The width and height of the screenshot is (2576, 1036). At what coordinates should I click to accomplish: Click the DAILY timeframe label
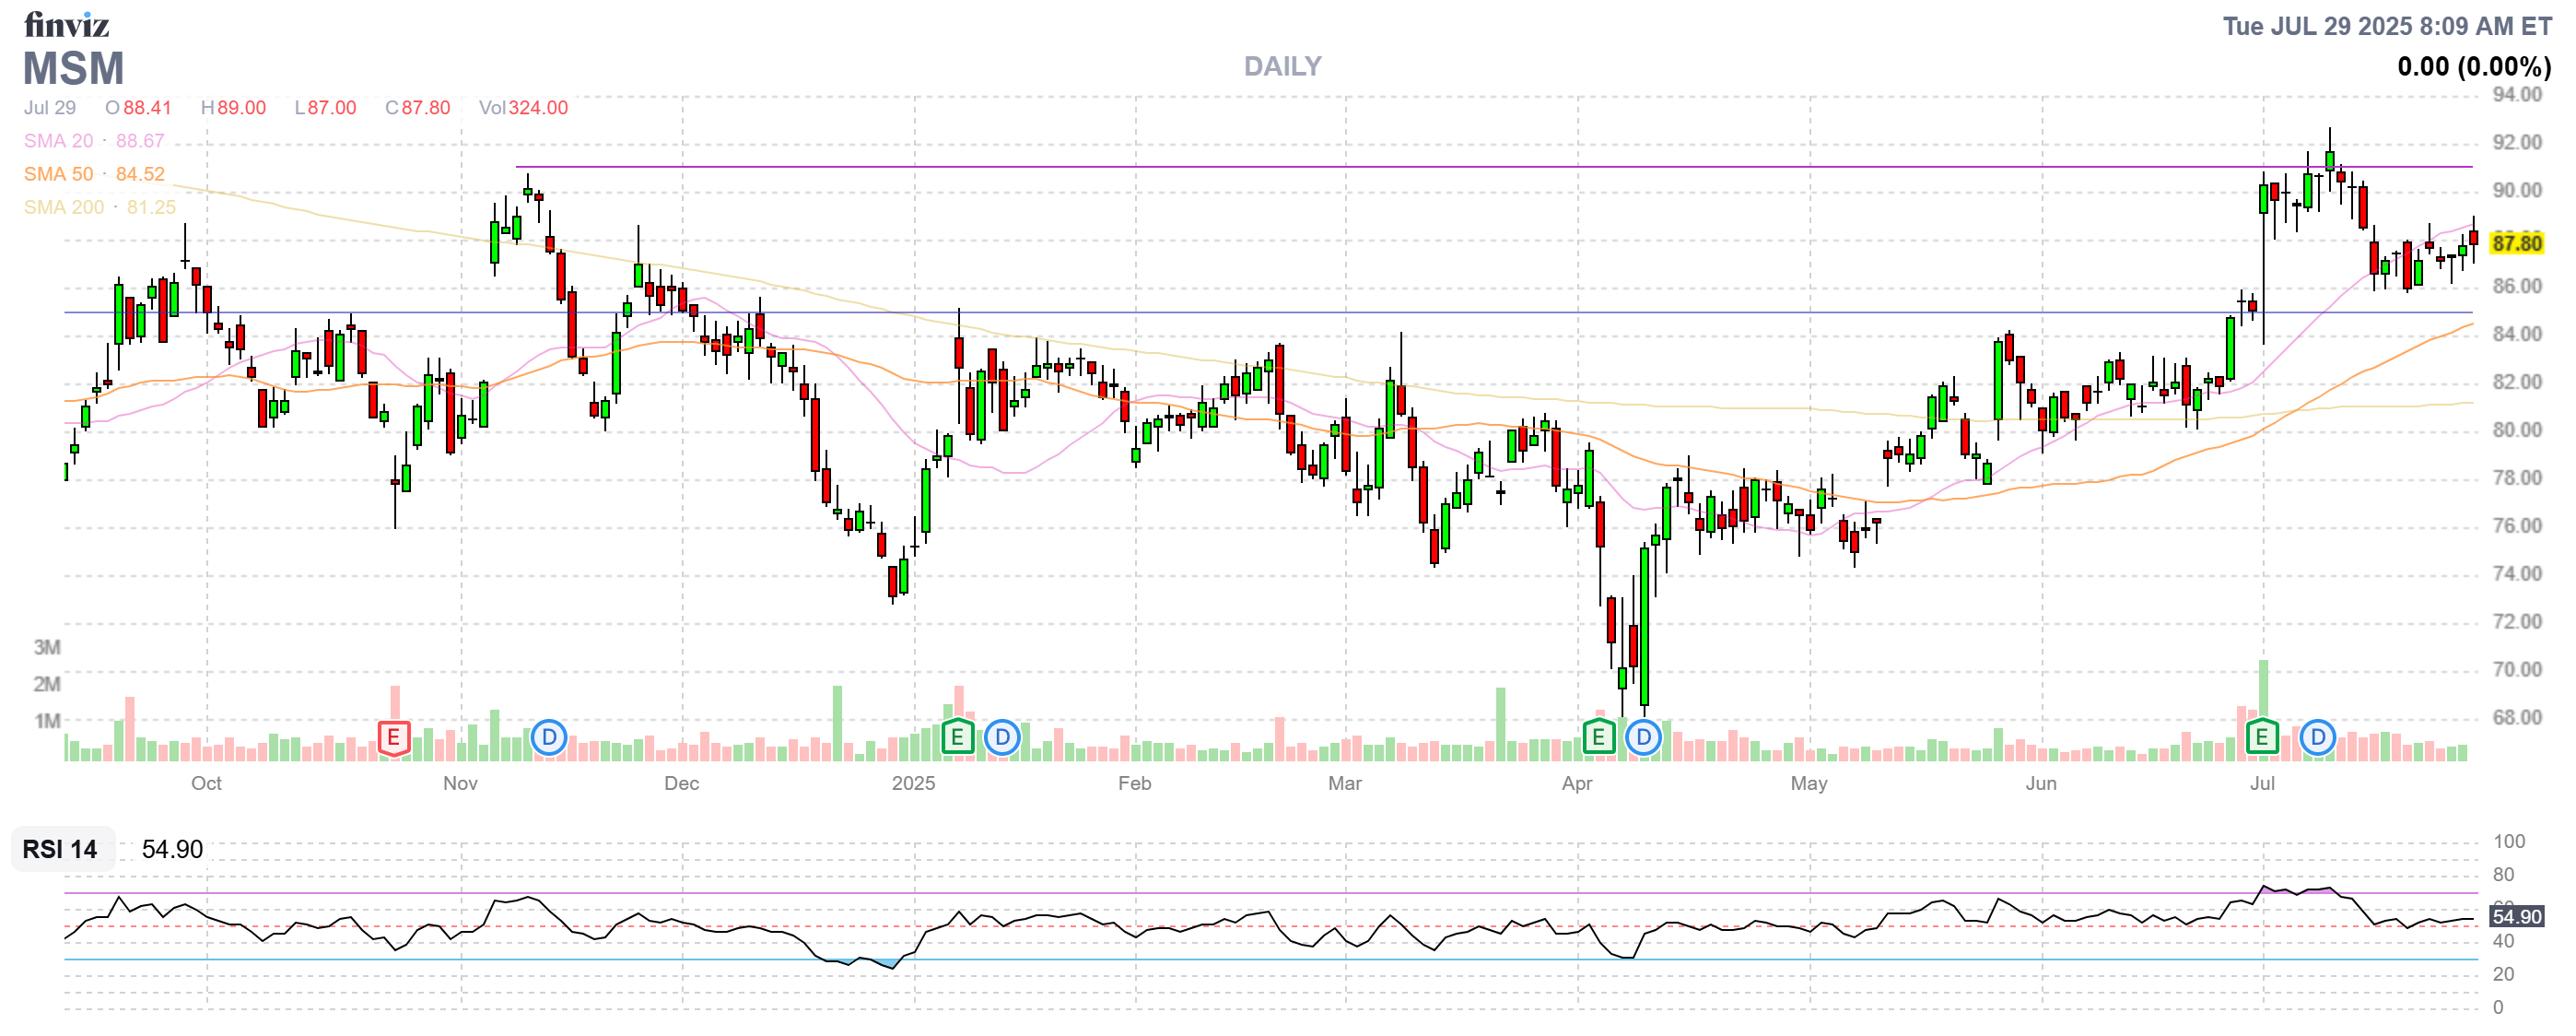pyautogui.click(x=1282, y=66)
